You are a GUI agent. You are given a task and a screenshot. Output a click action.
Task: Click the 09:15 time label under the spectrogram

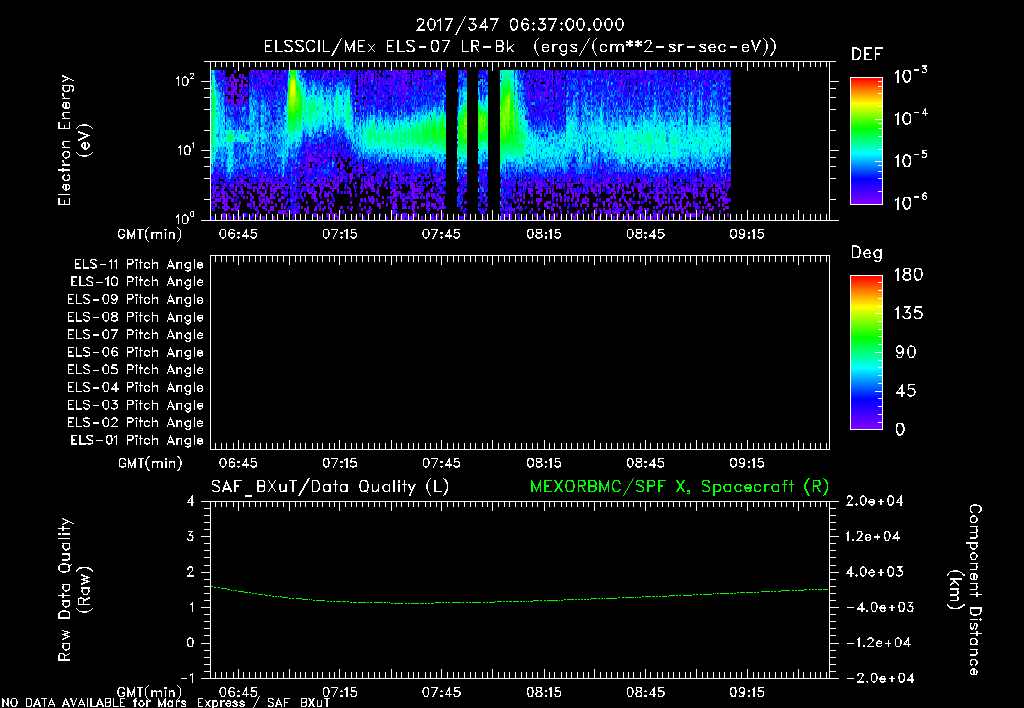746,234
